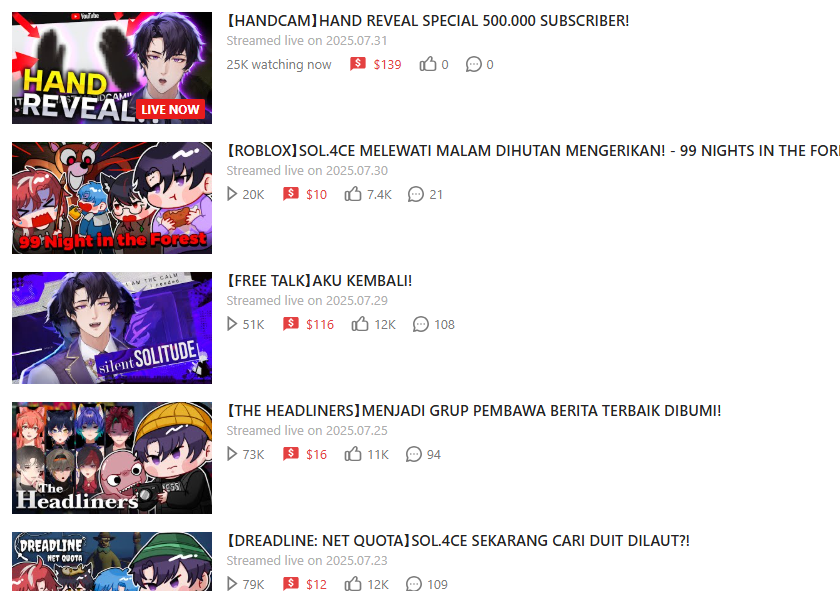Click the comment icon showing 108
This screenshot has width=840, height=591.
pyautogui.click(x=421, y=324)
